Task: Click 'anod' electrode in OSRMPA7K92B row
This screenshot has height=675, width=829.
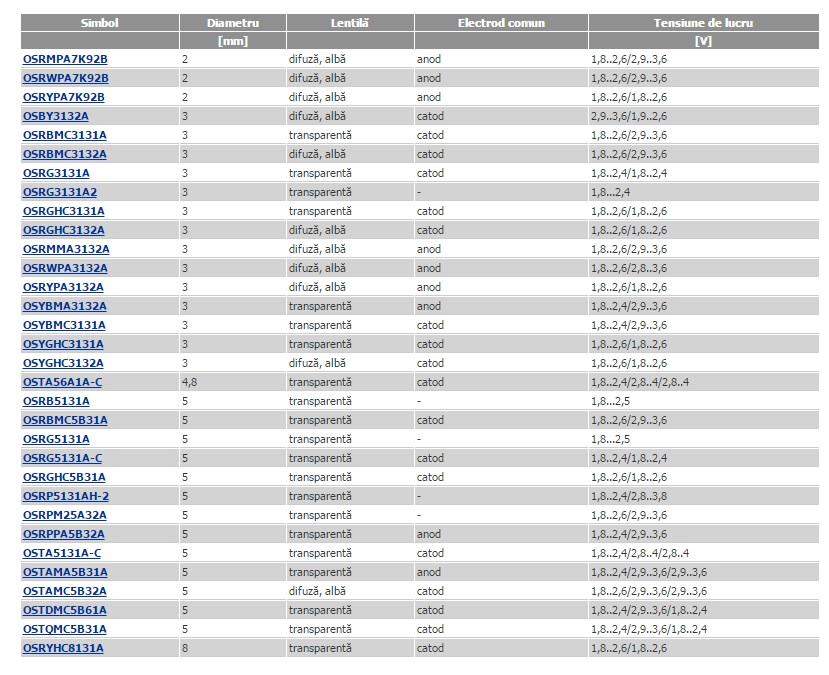Action: [x=428, y=59]
